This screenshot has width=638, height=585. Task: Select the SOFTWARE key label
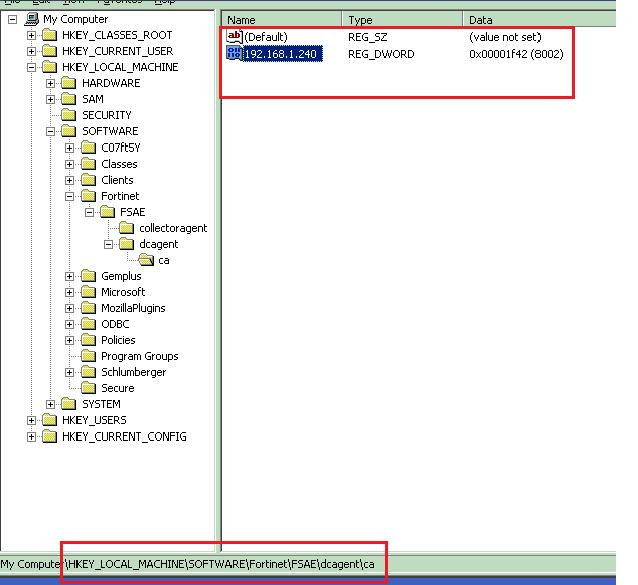click(110, 131)
